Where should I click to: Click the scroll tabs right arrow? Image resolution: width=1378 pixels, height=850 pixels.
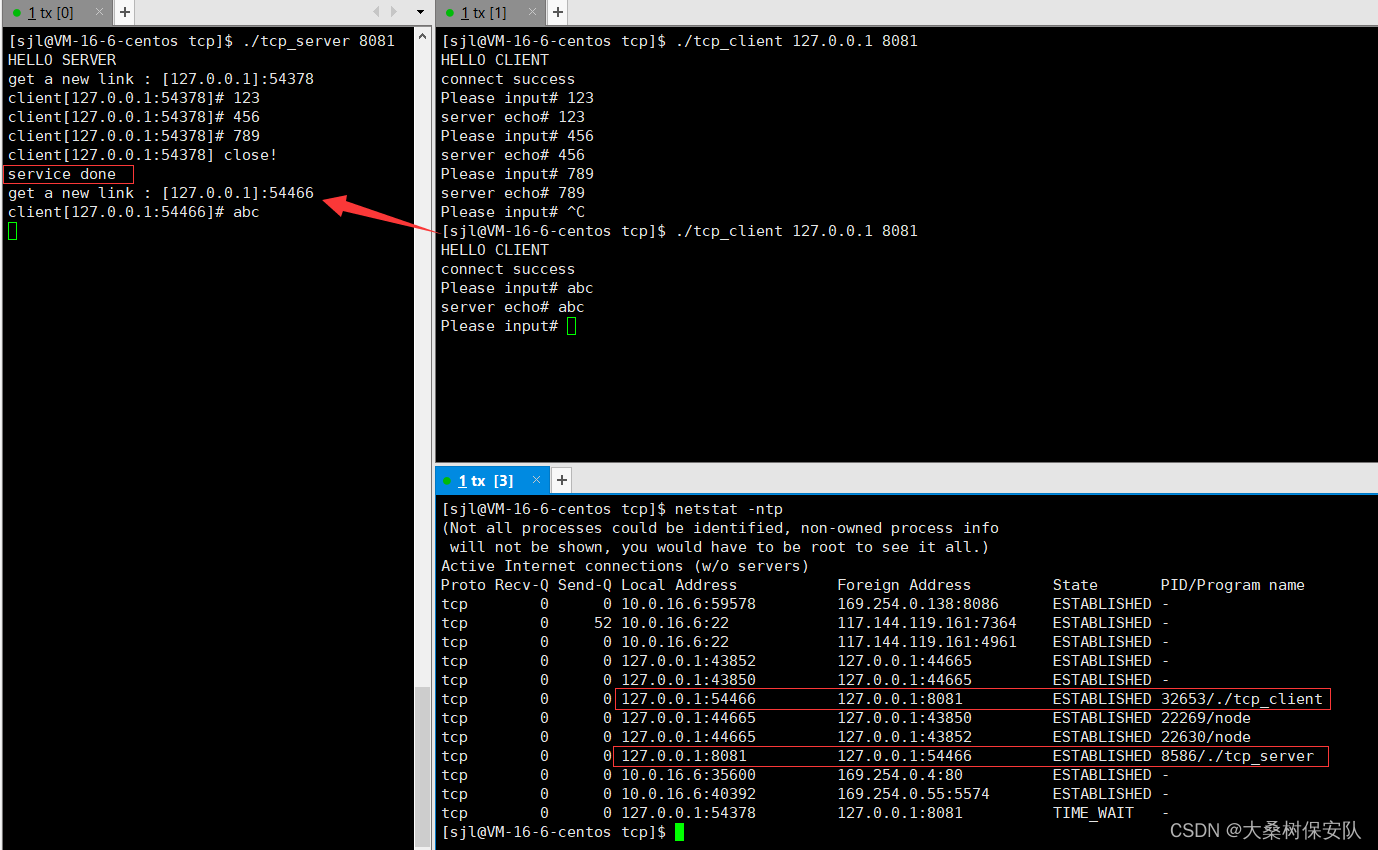click(395, 12)
